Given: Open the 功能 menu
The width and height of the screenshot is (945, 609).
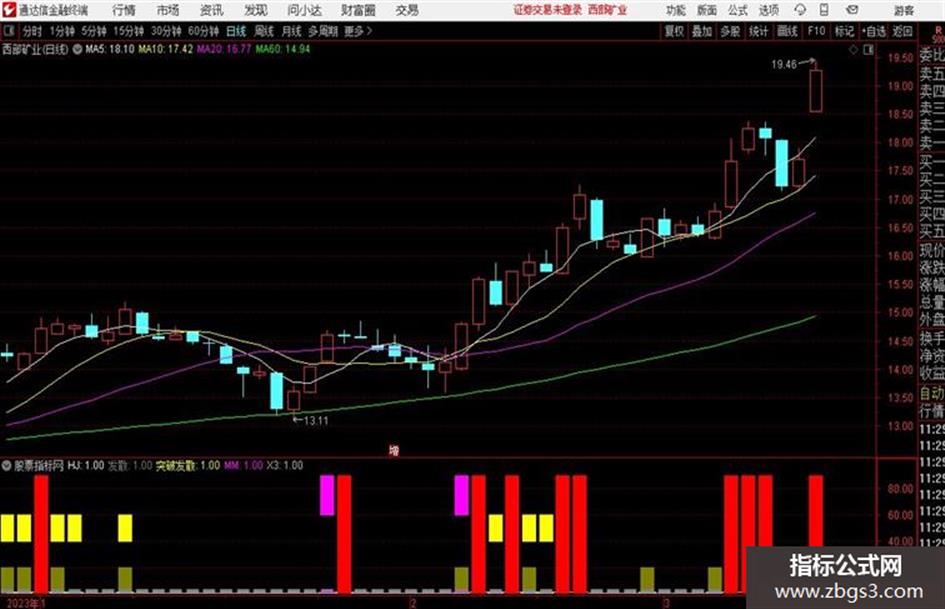Looking at the screenshot, I should [x=676, y=10].
